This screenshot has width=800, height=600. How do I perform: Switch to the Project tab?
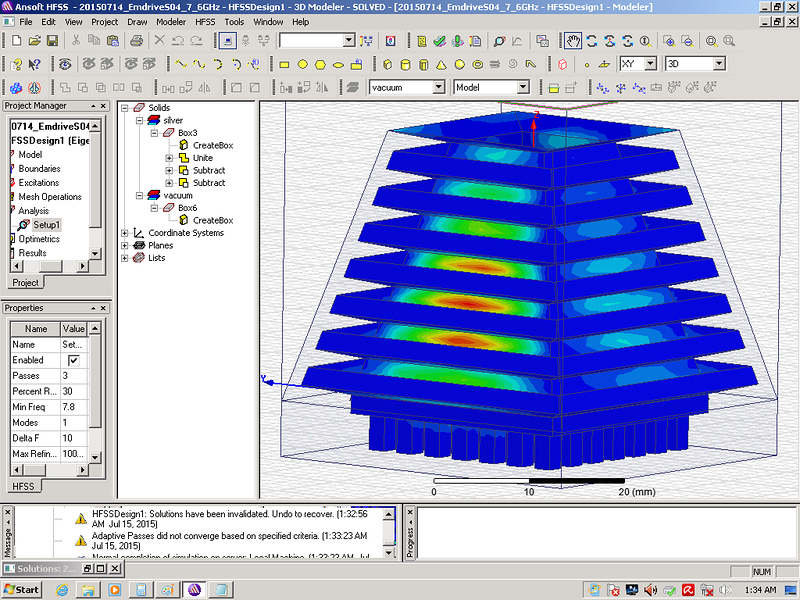(x=25, y=283)
